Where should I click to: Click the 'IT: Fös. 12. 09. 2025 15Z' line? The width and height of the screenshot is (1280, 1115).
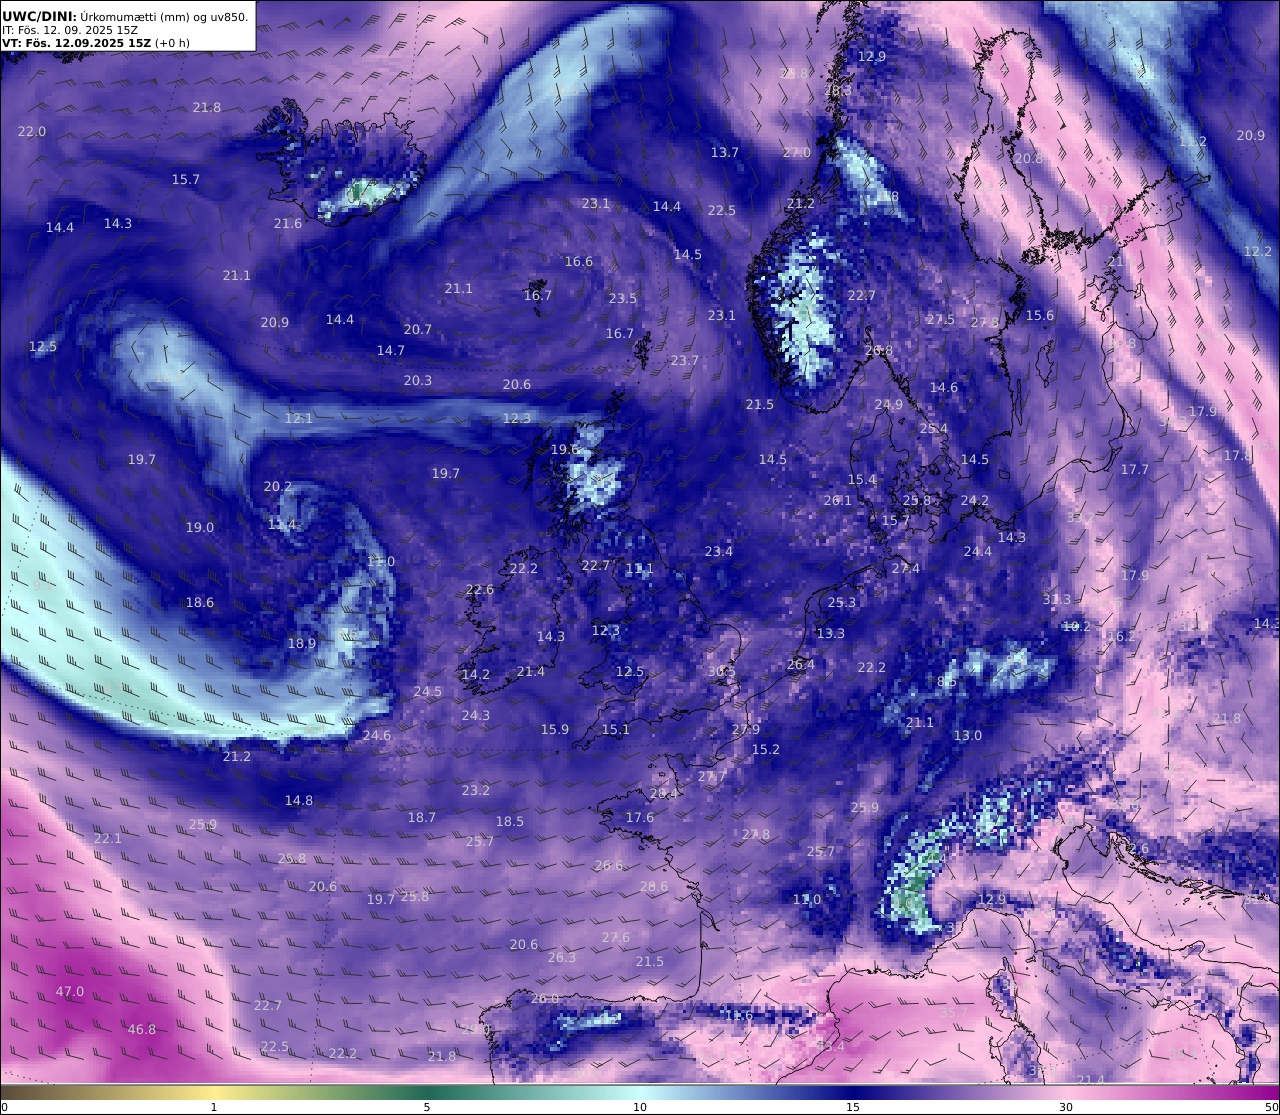(70, 30)
